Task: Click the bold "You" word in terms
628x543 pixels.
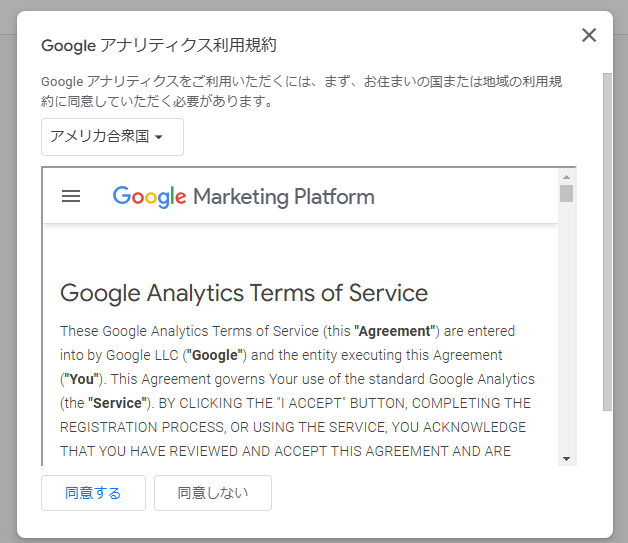Action: (x=79, y=380)
